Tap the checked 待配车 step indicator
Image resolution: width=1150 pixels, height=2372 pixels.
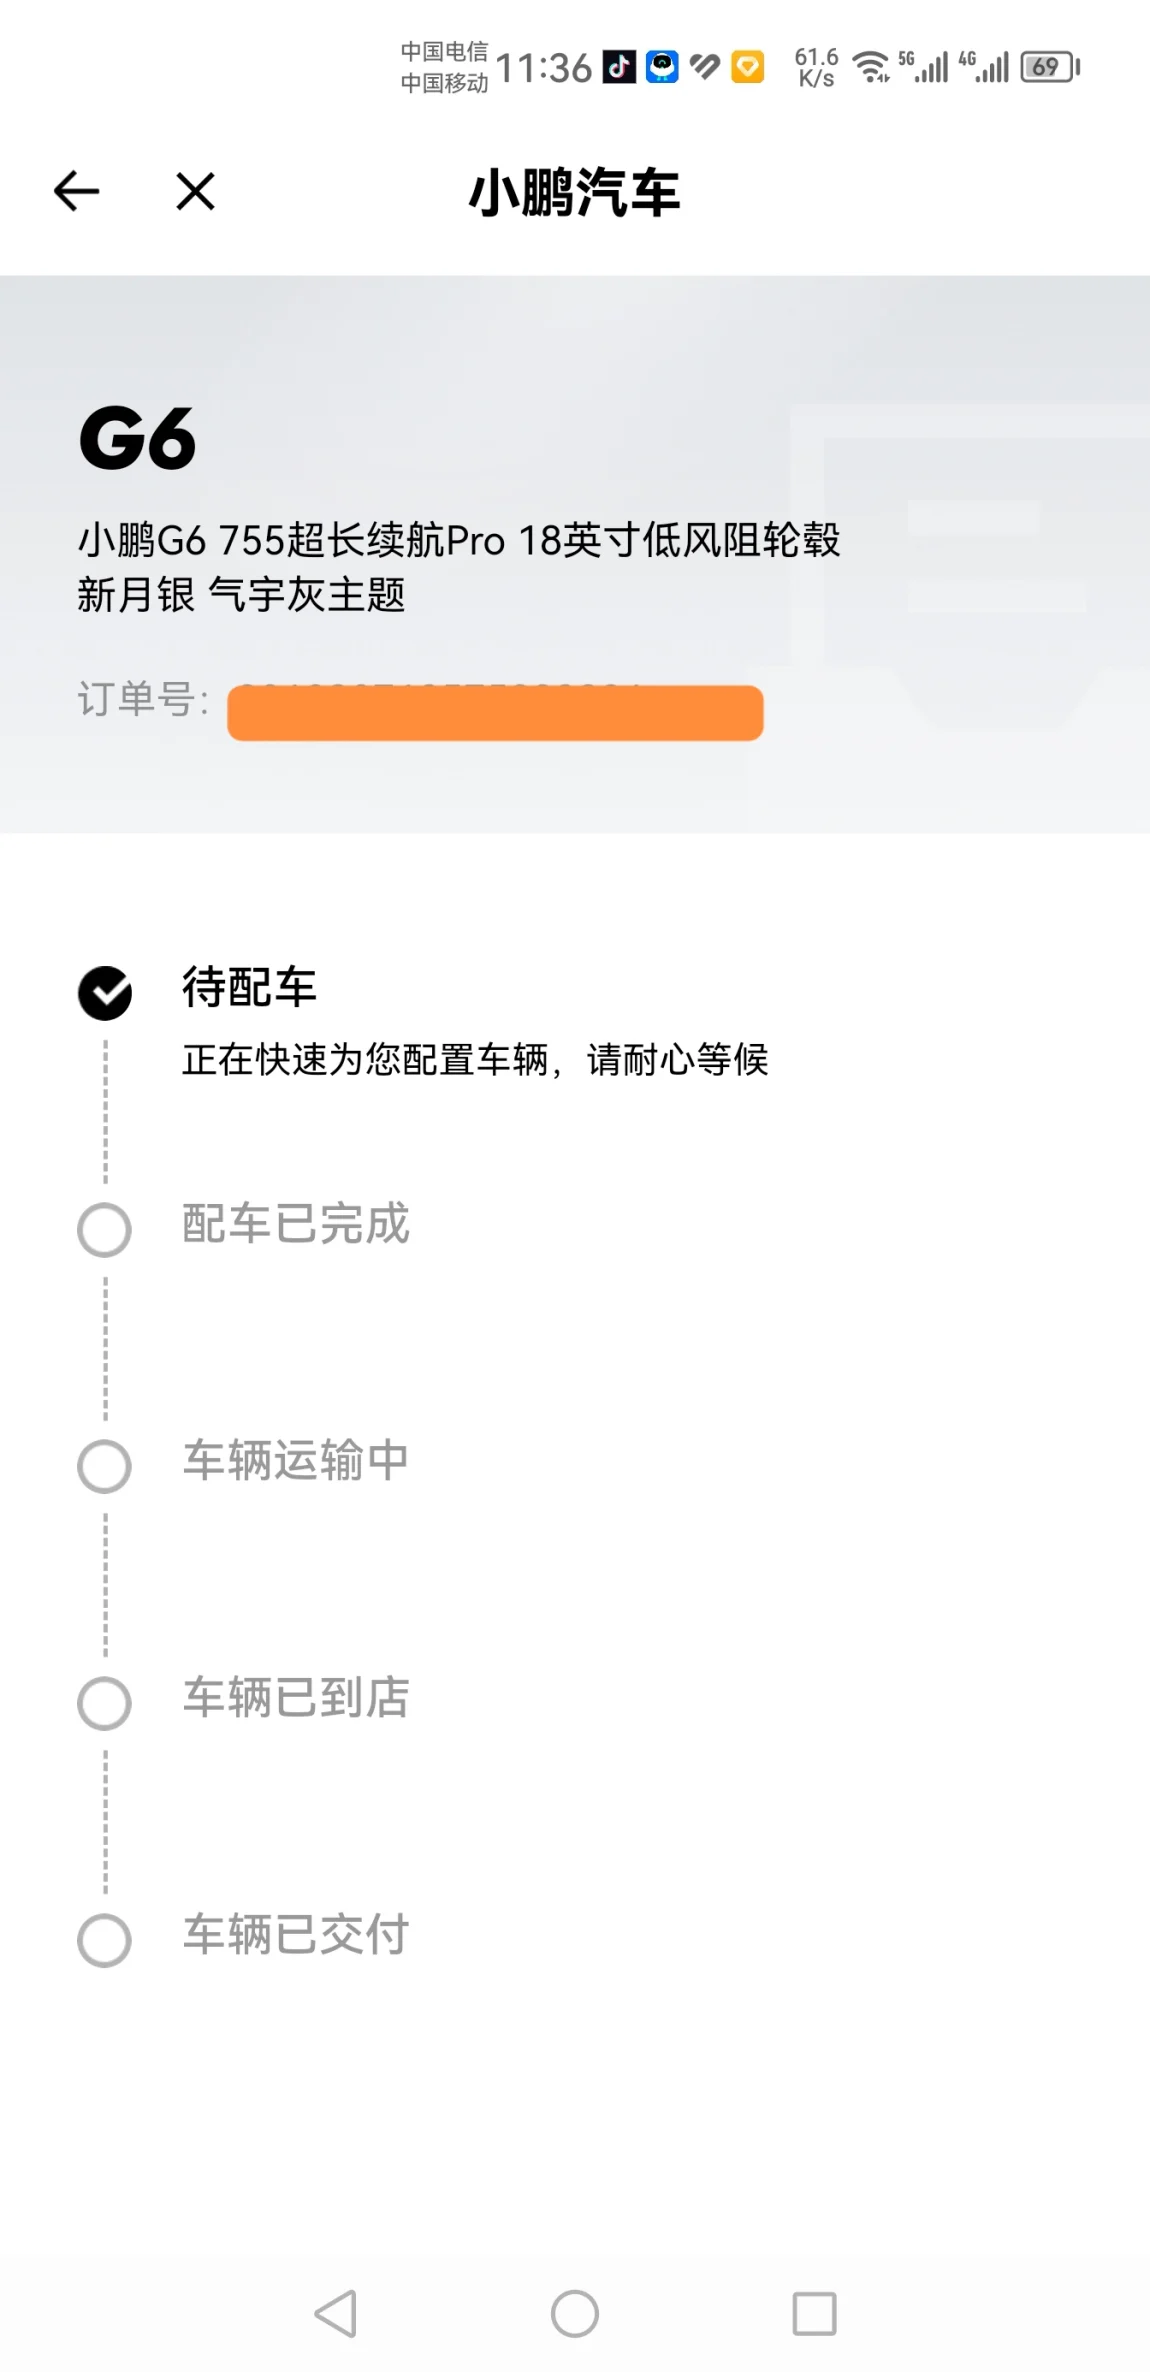[105, 993]
